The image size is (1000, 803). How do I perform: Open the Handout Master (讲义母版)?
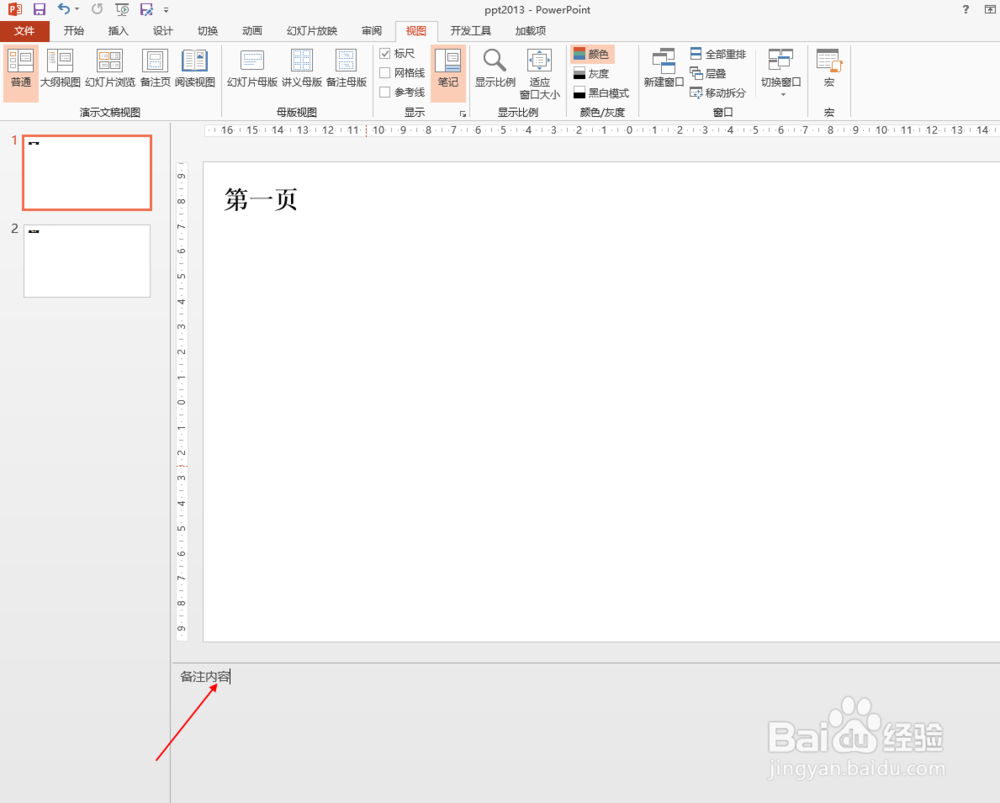tap(301, 70)
